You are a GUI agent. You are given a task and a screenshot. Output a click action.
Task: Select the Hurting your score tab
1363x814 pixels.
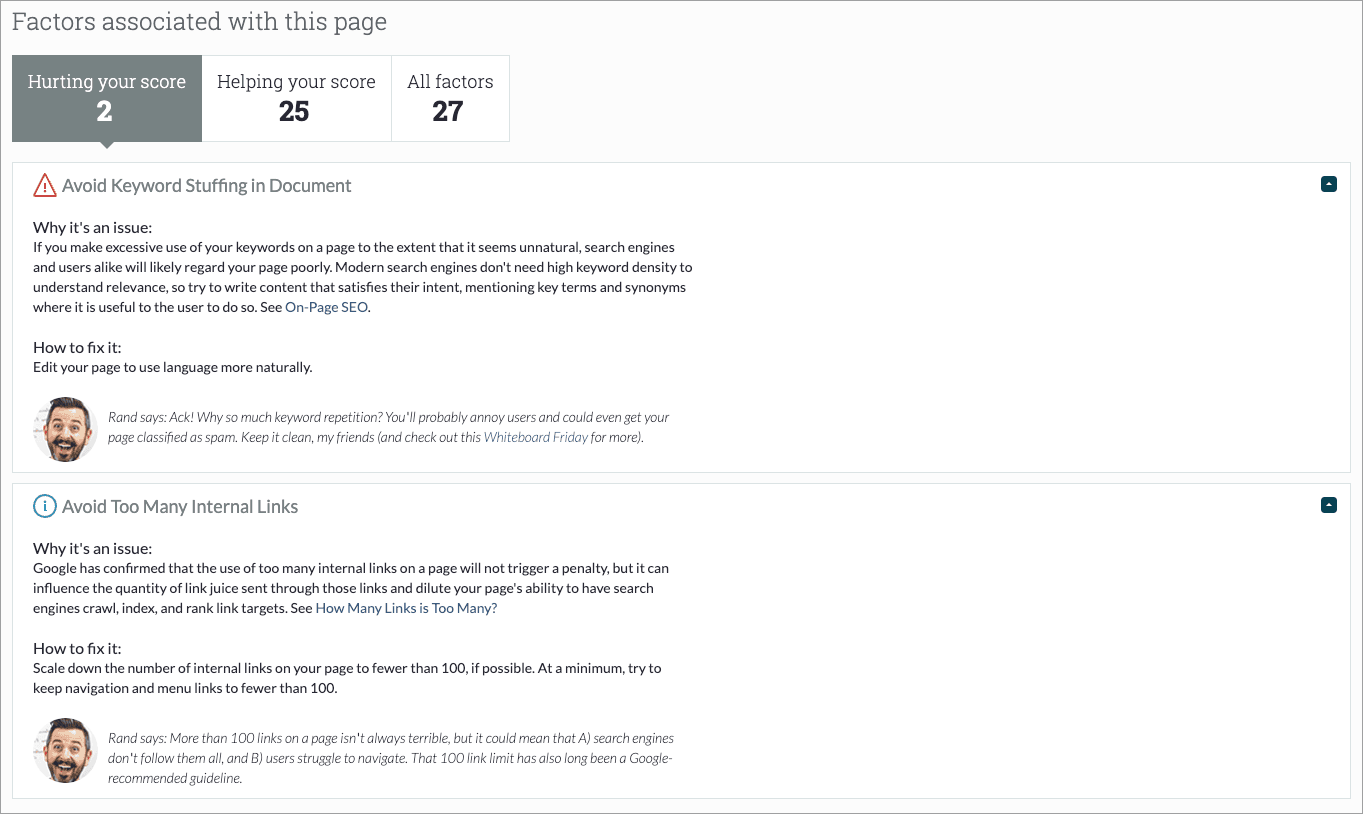[107, 98]
